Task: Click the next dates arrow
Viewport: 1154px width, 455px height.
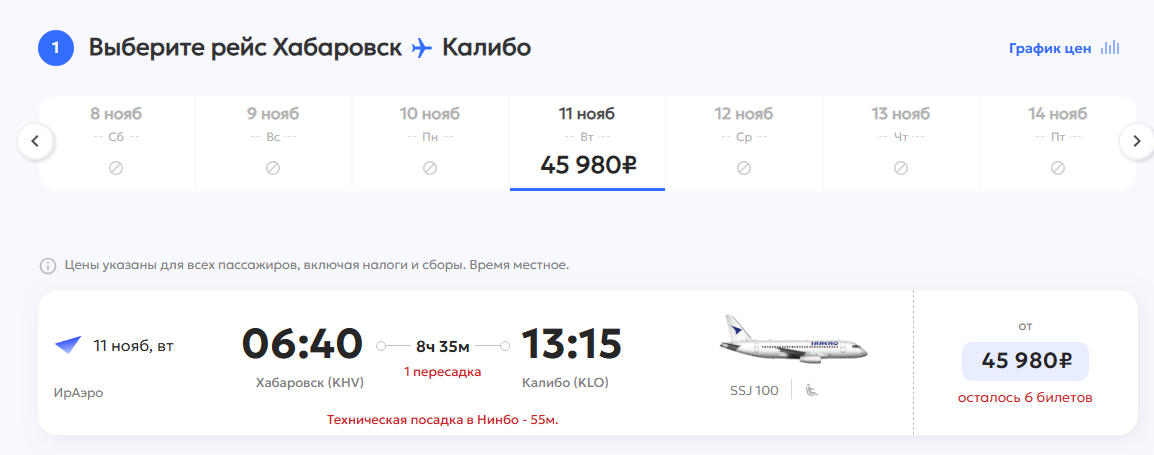Action: (x=1136, y=141)
